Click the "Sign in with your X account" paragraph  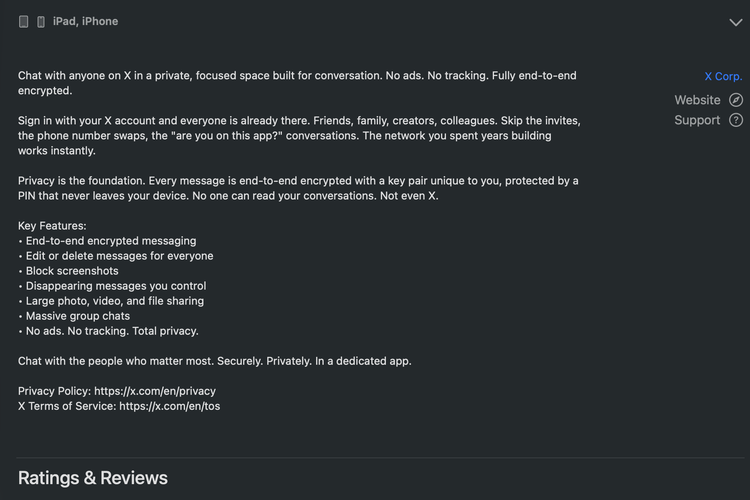click(x=298, y=135)
